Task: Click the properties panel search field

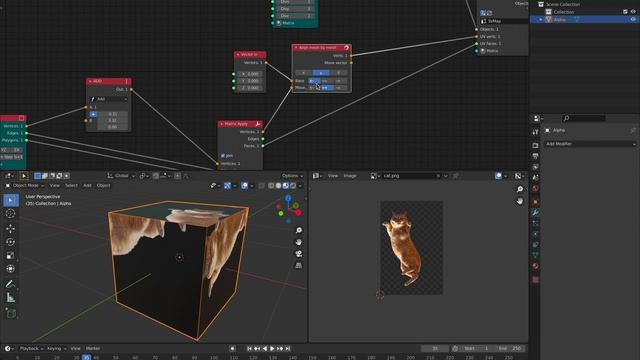Action: [x=584, y=118]
